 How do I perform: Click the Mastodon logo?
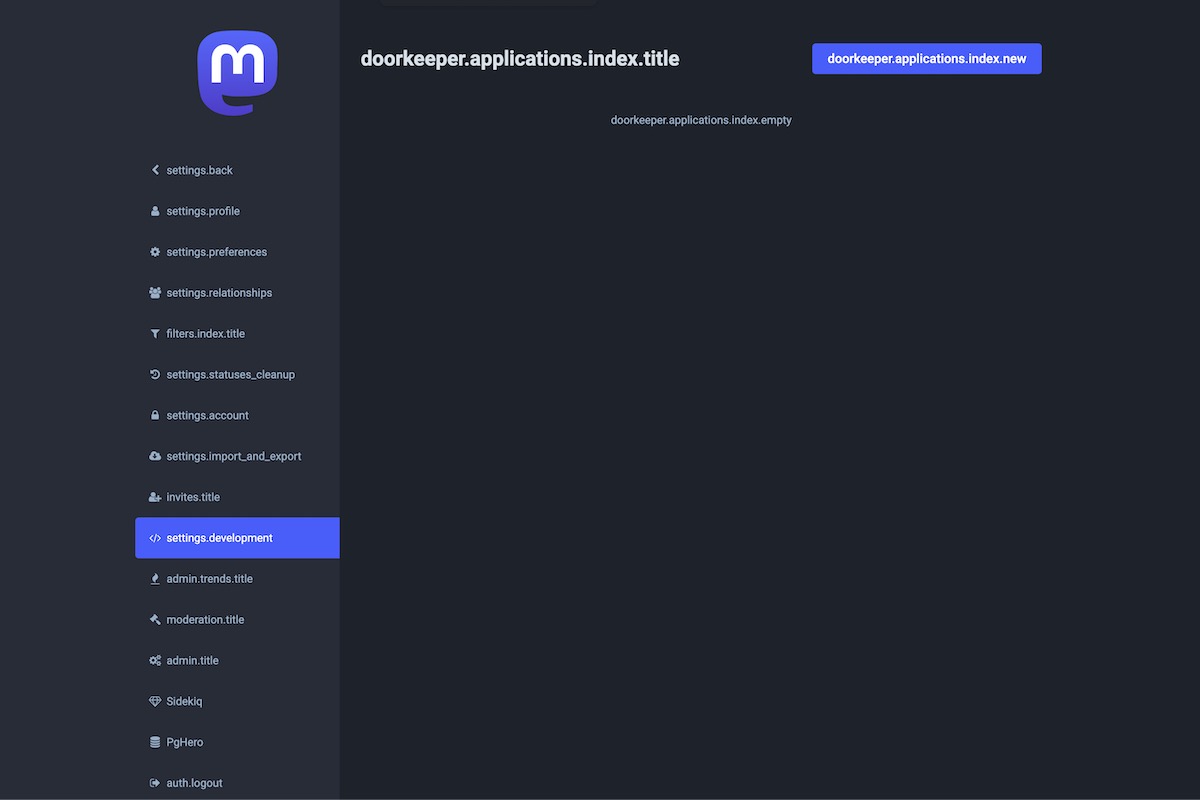pos(237,73)
